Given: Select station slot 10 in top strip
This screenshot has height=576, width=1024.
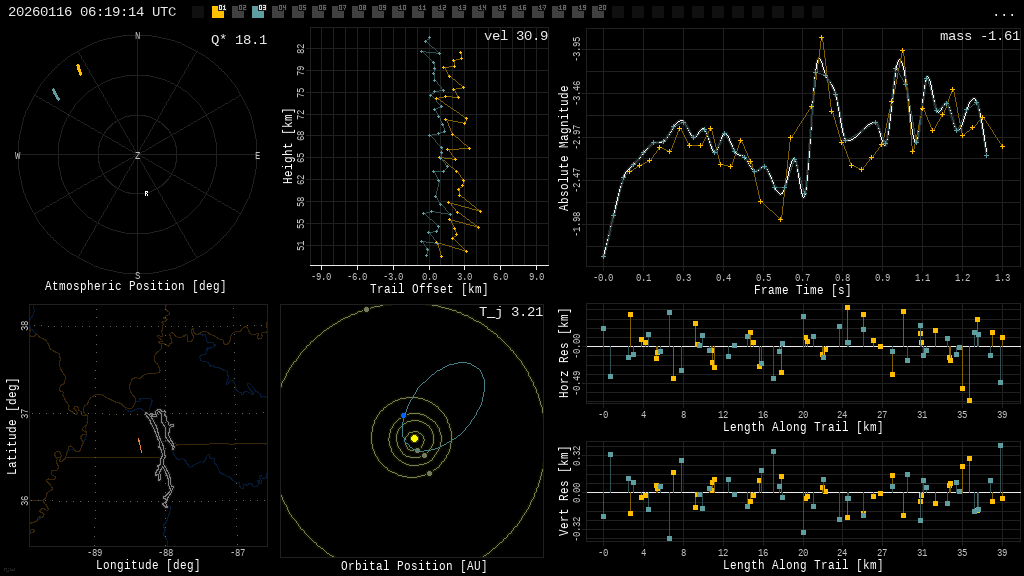Looking at the screenshot, I should tap(398, 12).
